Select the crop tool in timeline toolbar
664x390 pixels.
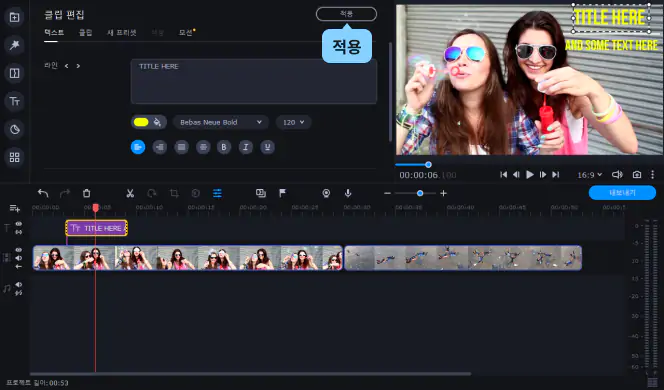174,193
